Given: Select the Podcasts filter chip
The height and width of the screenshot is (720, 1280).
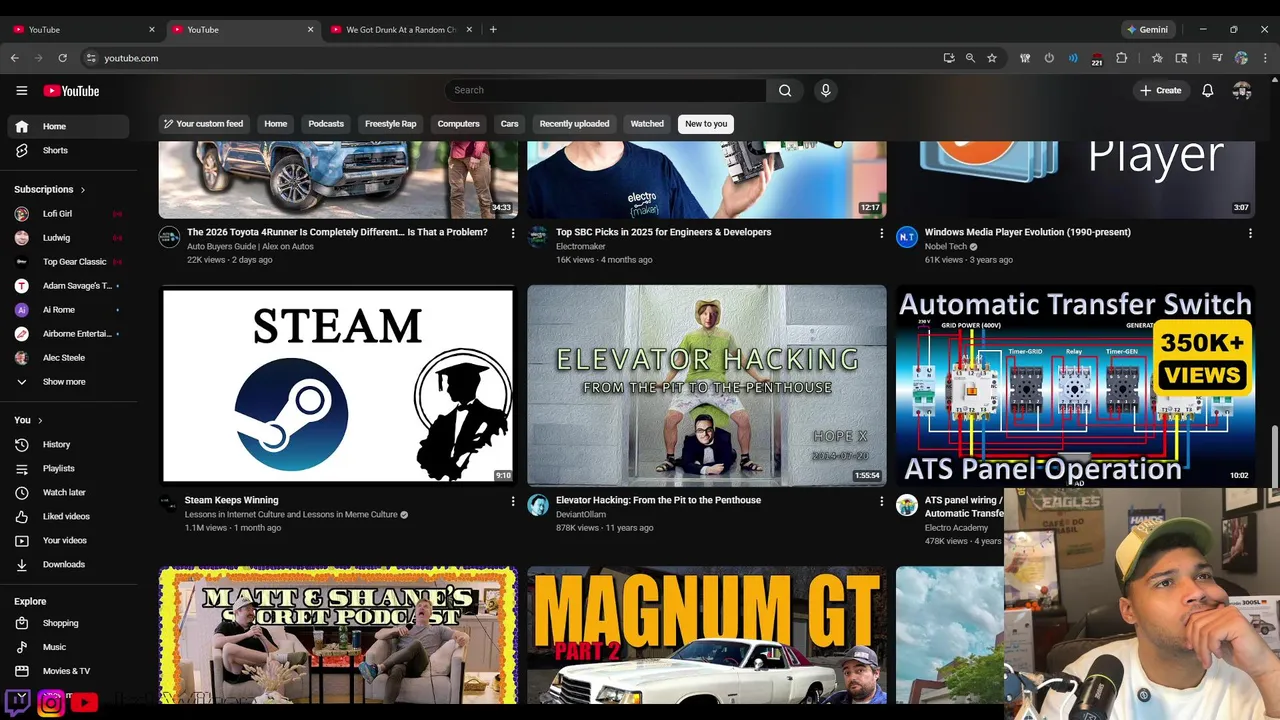Looking at the screenshot, I should tap(326, 124).
